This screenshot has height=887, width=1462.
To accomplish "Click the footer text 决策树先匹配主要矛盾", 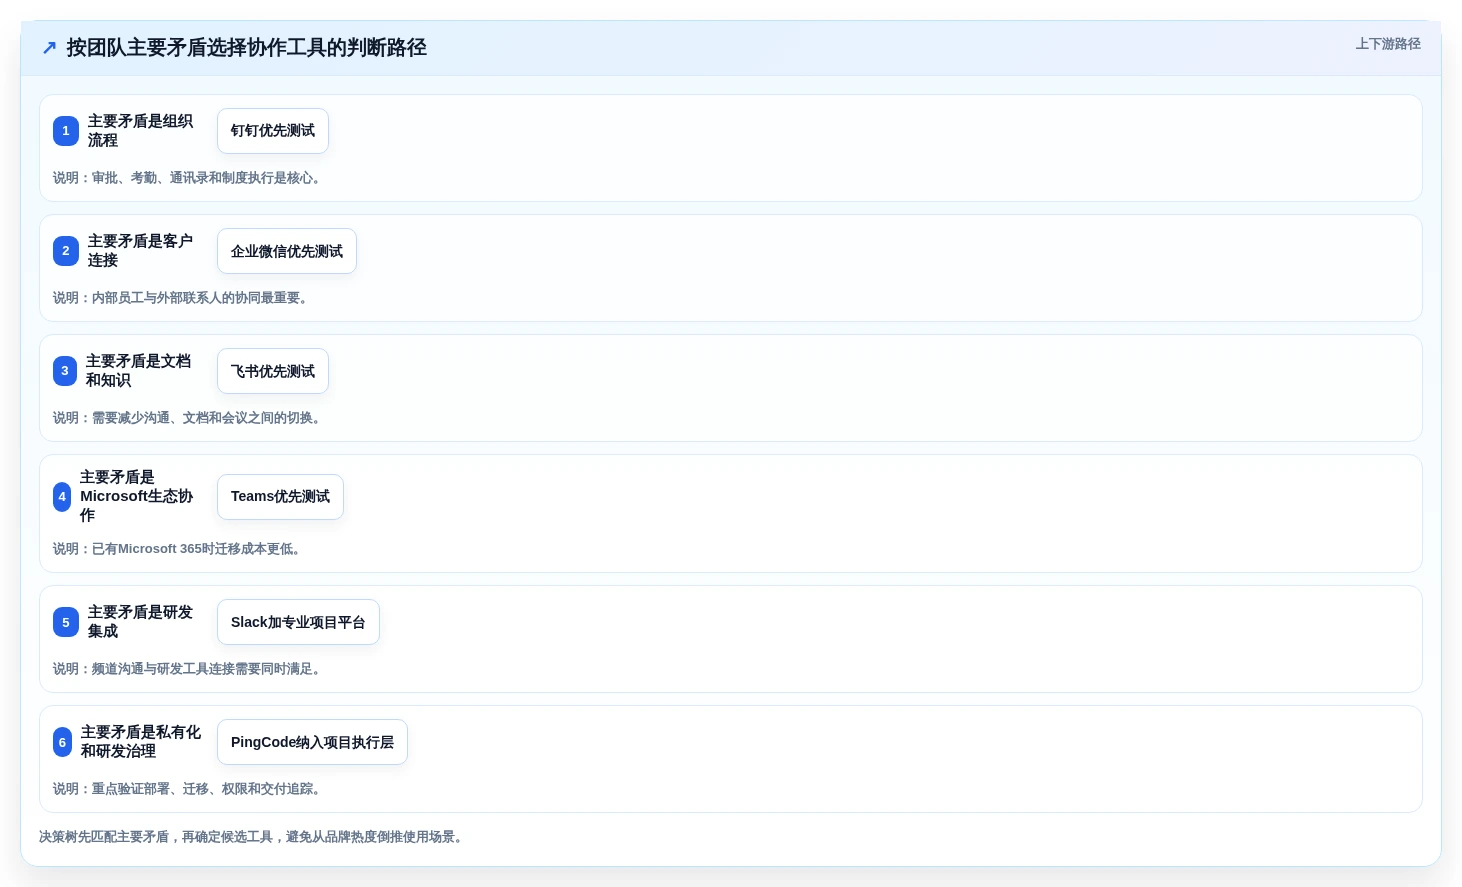I will 104,837.
